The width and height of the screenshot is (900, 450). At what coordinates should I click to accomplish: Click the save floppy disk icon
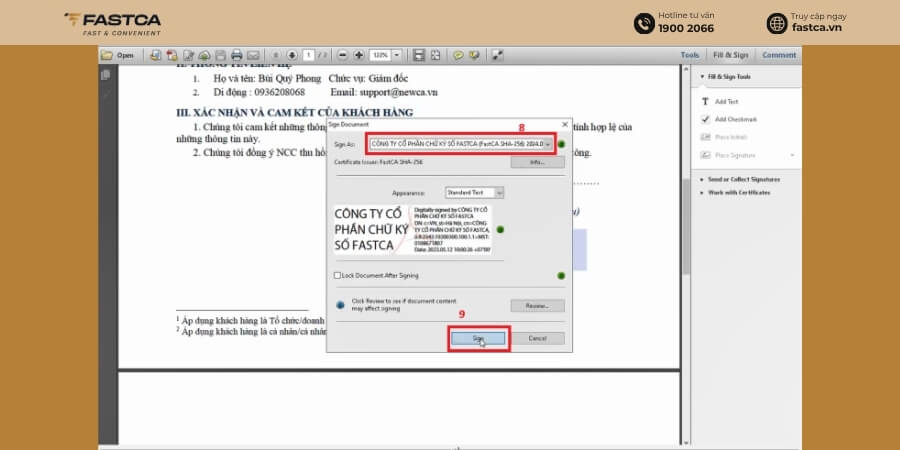click(220, 55)
